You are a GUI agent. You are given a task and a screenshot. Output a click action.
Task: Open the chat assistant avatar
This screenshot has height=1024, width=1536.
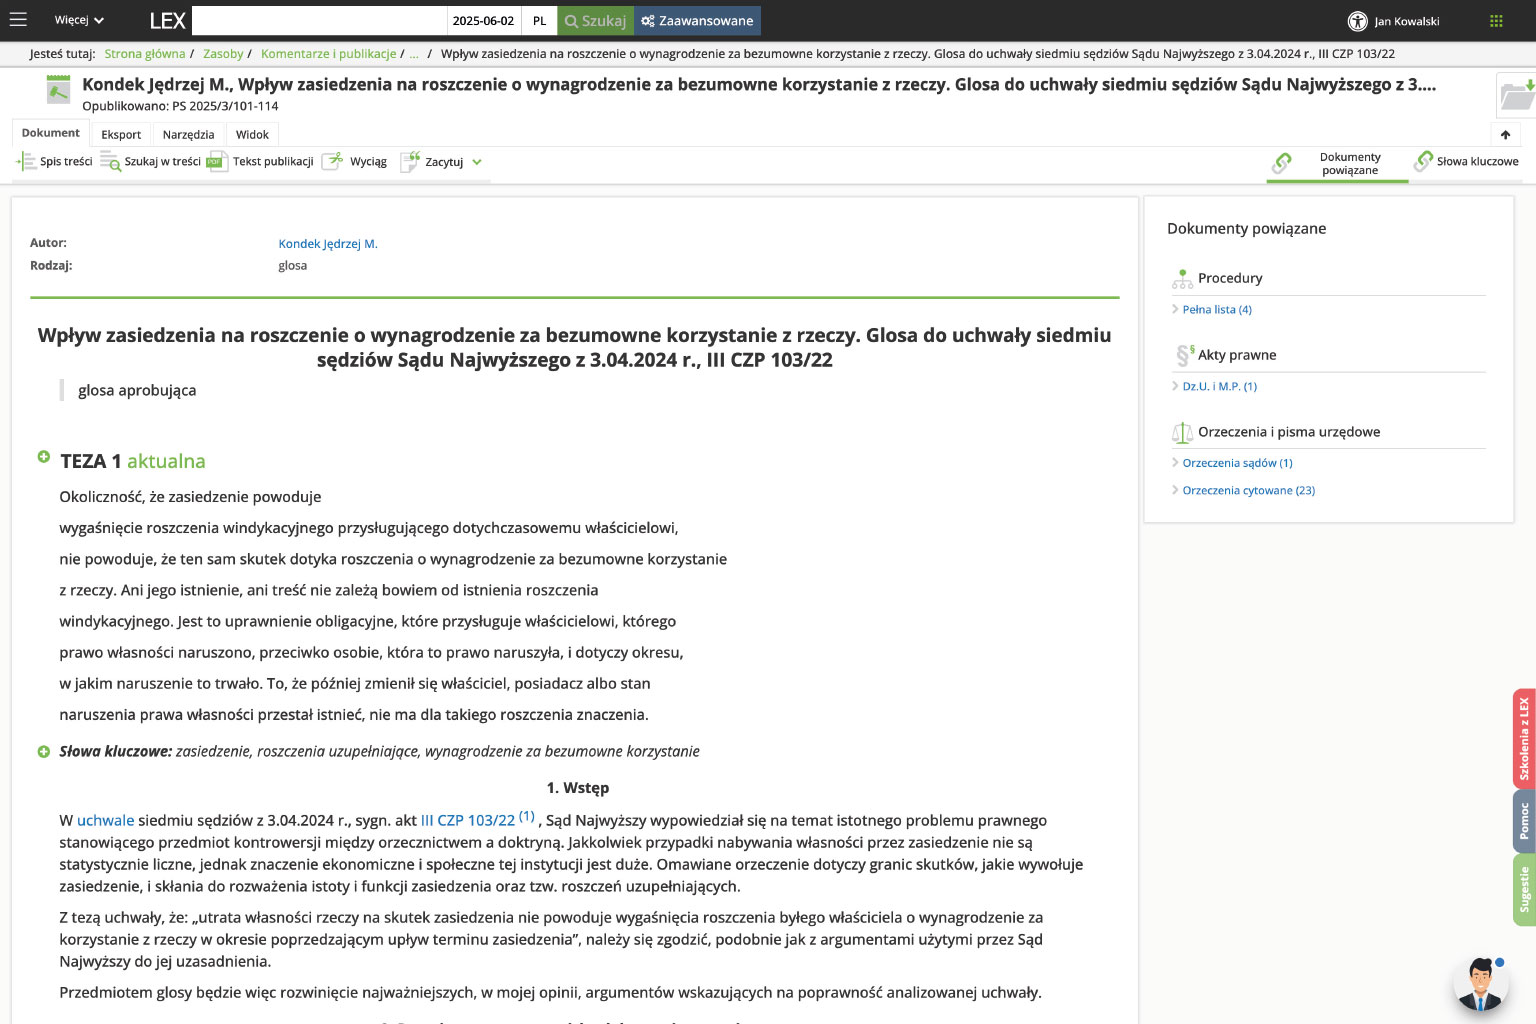pyautogui.click(x=1480, y=984)
